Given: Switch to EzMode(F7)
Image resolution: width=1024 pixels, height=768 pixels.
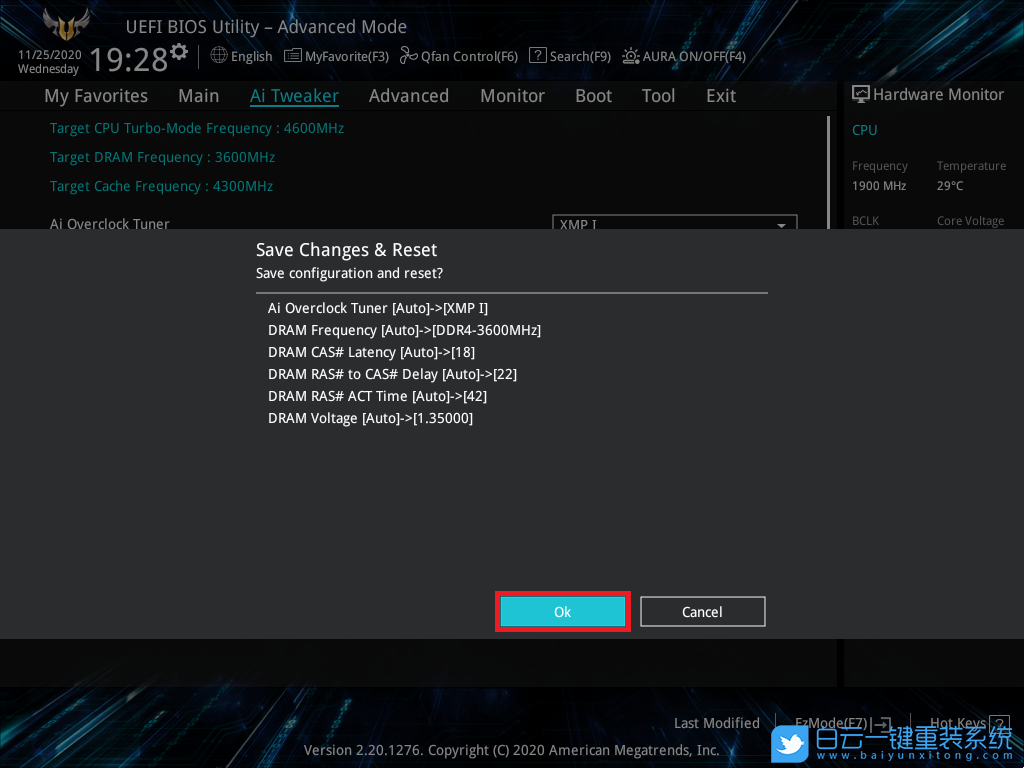Looking at the screenshot, I should click(832, 723).
